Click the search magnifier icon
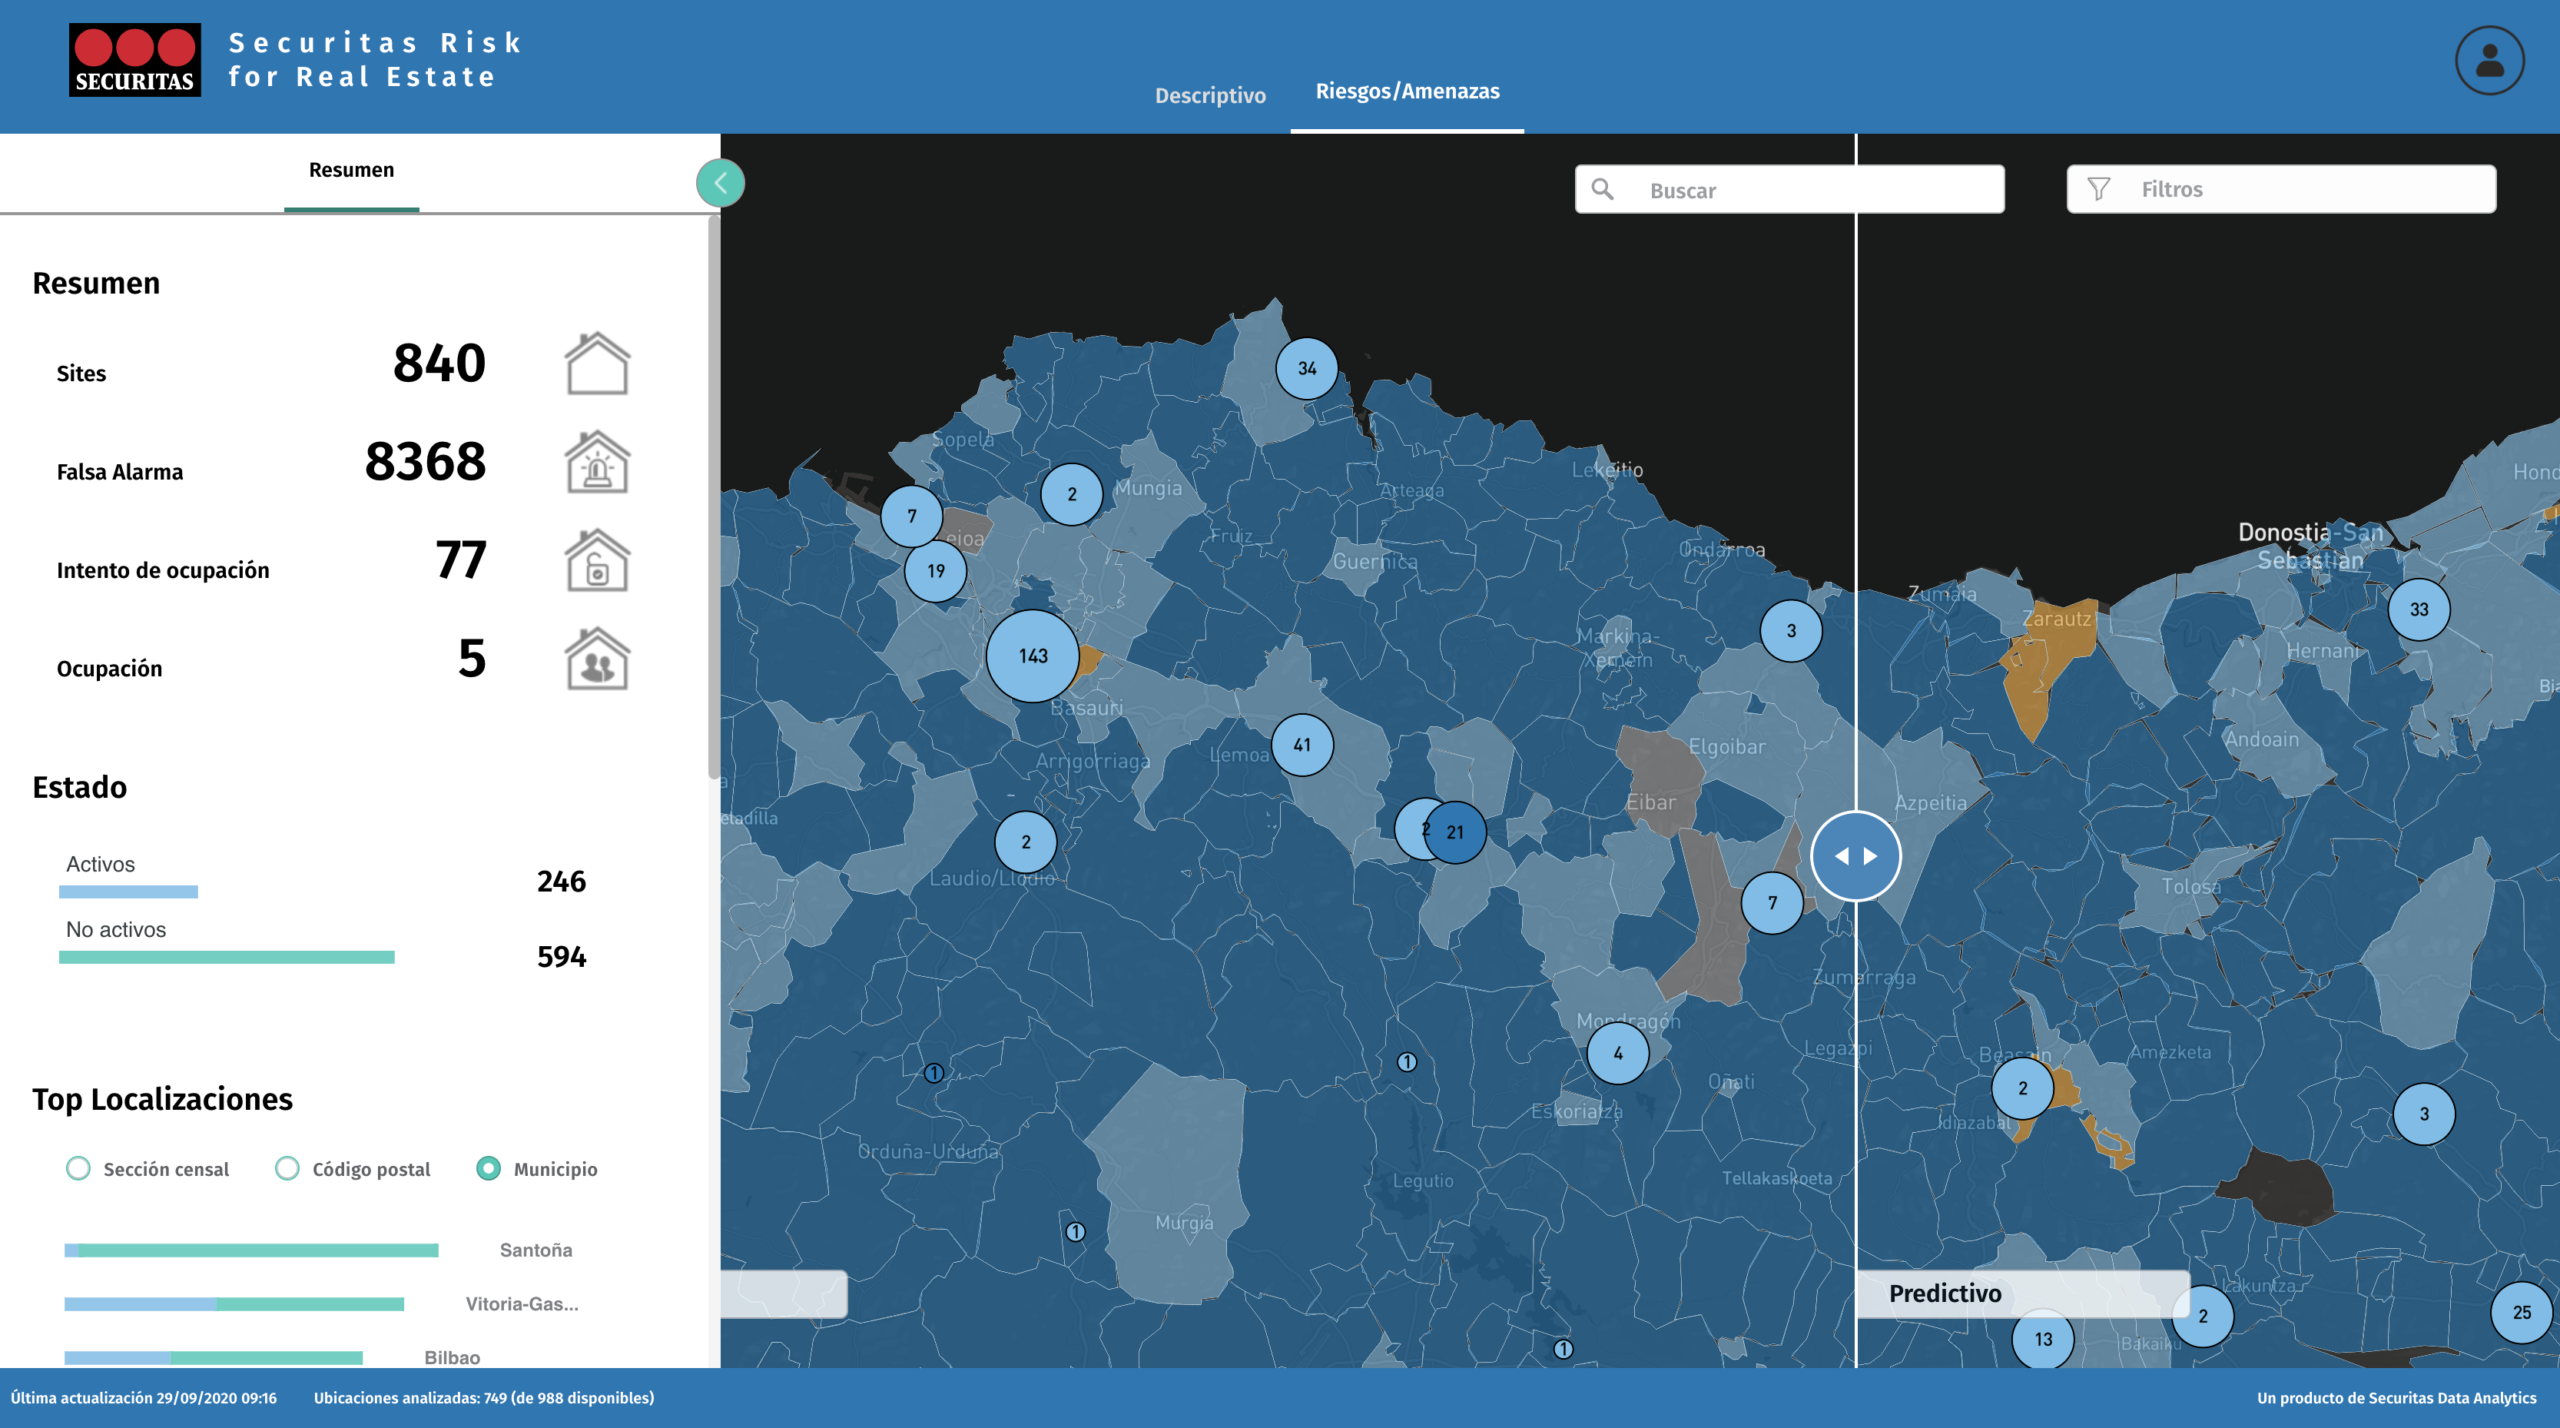Viewport: 2560px width, 1428px height. click(x=1602, y=189)
